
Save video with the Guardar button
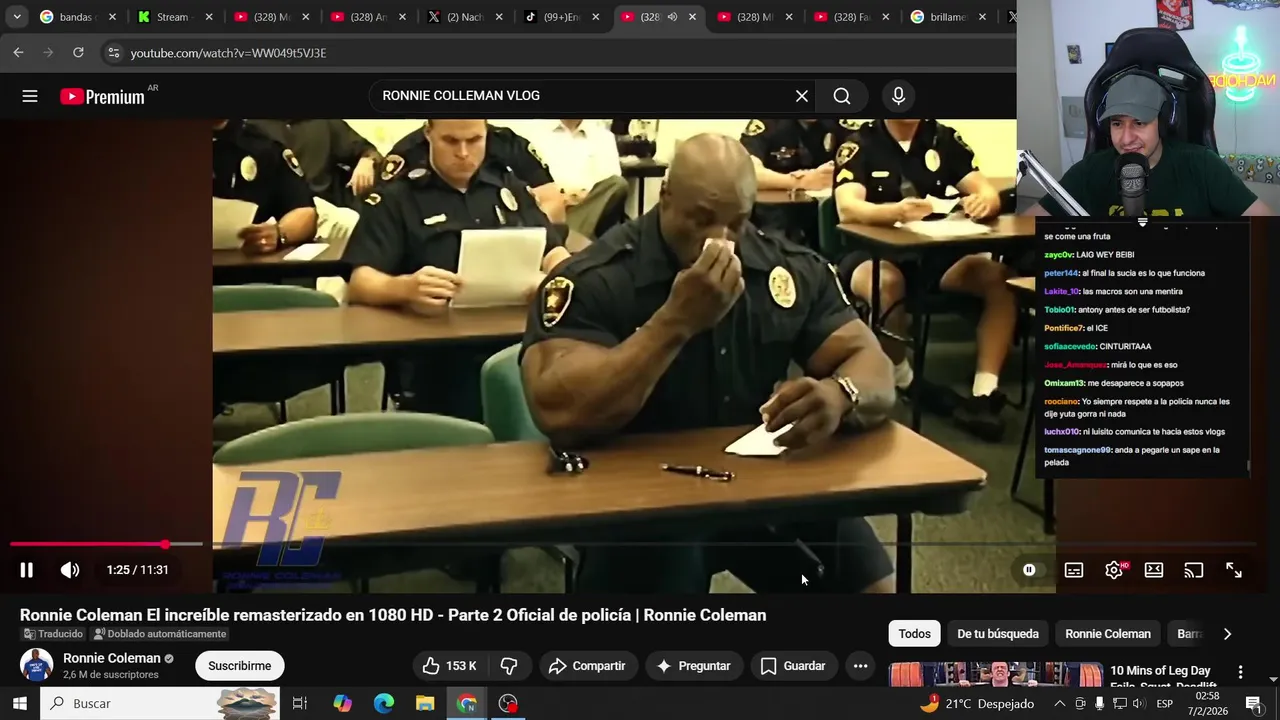tap(793, 666)
